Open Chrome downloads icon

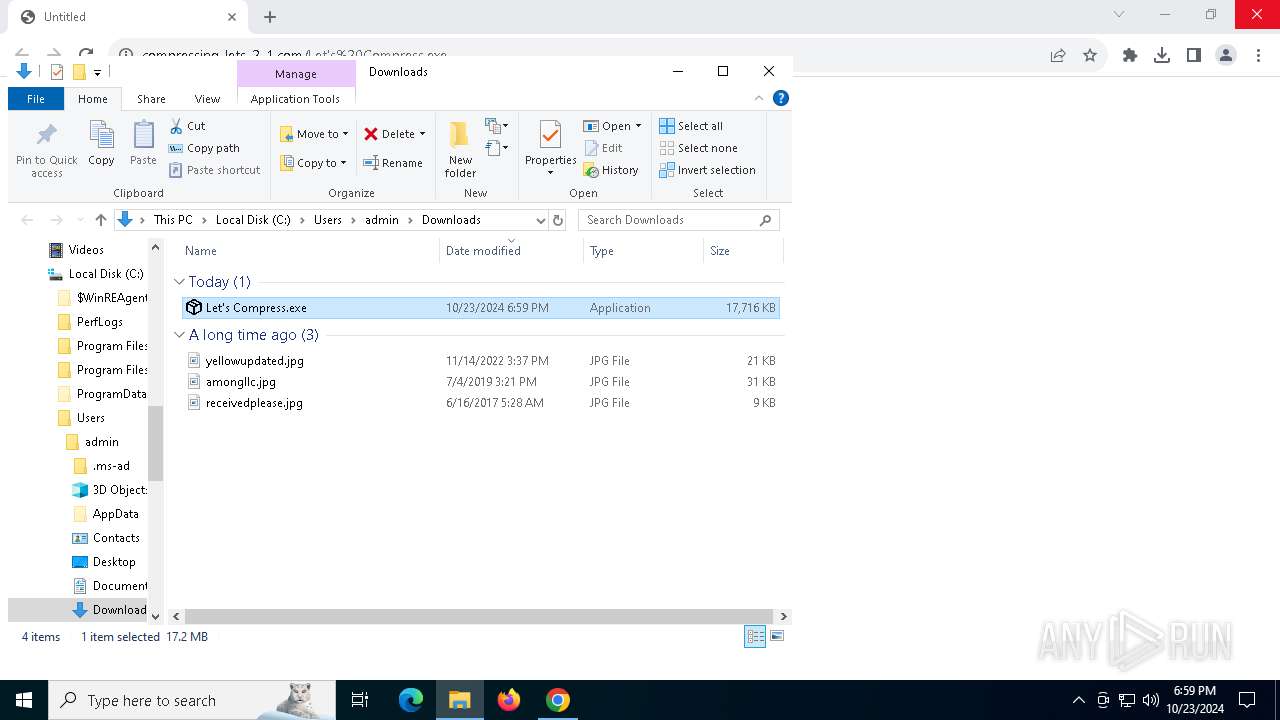(x=1162, y=56)
